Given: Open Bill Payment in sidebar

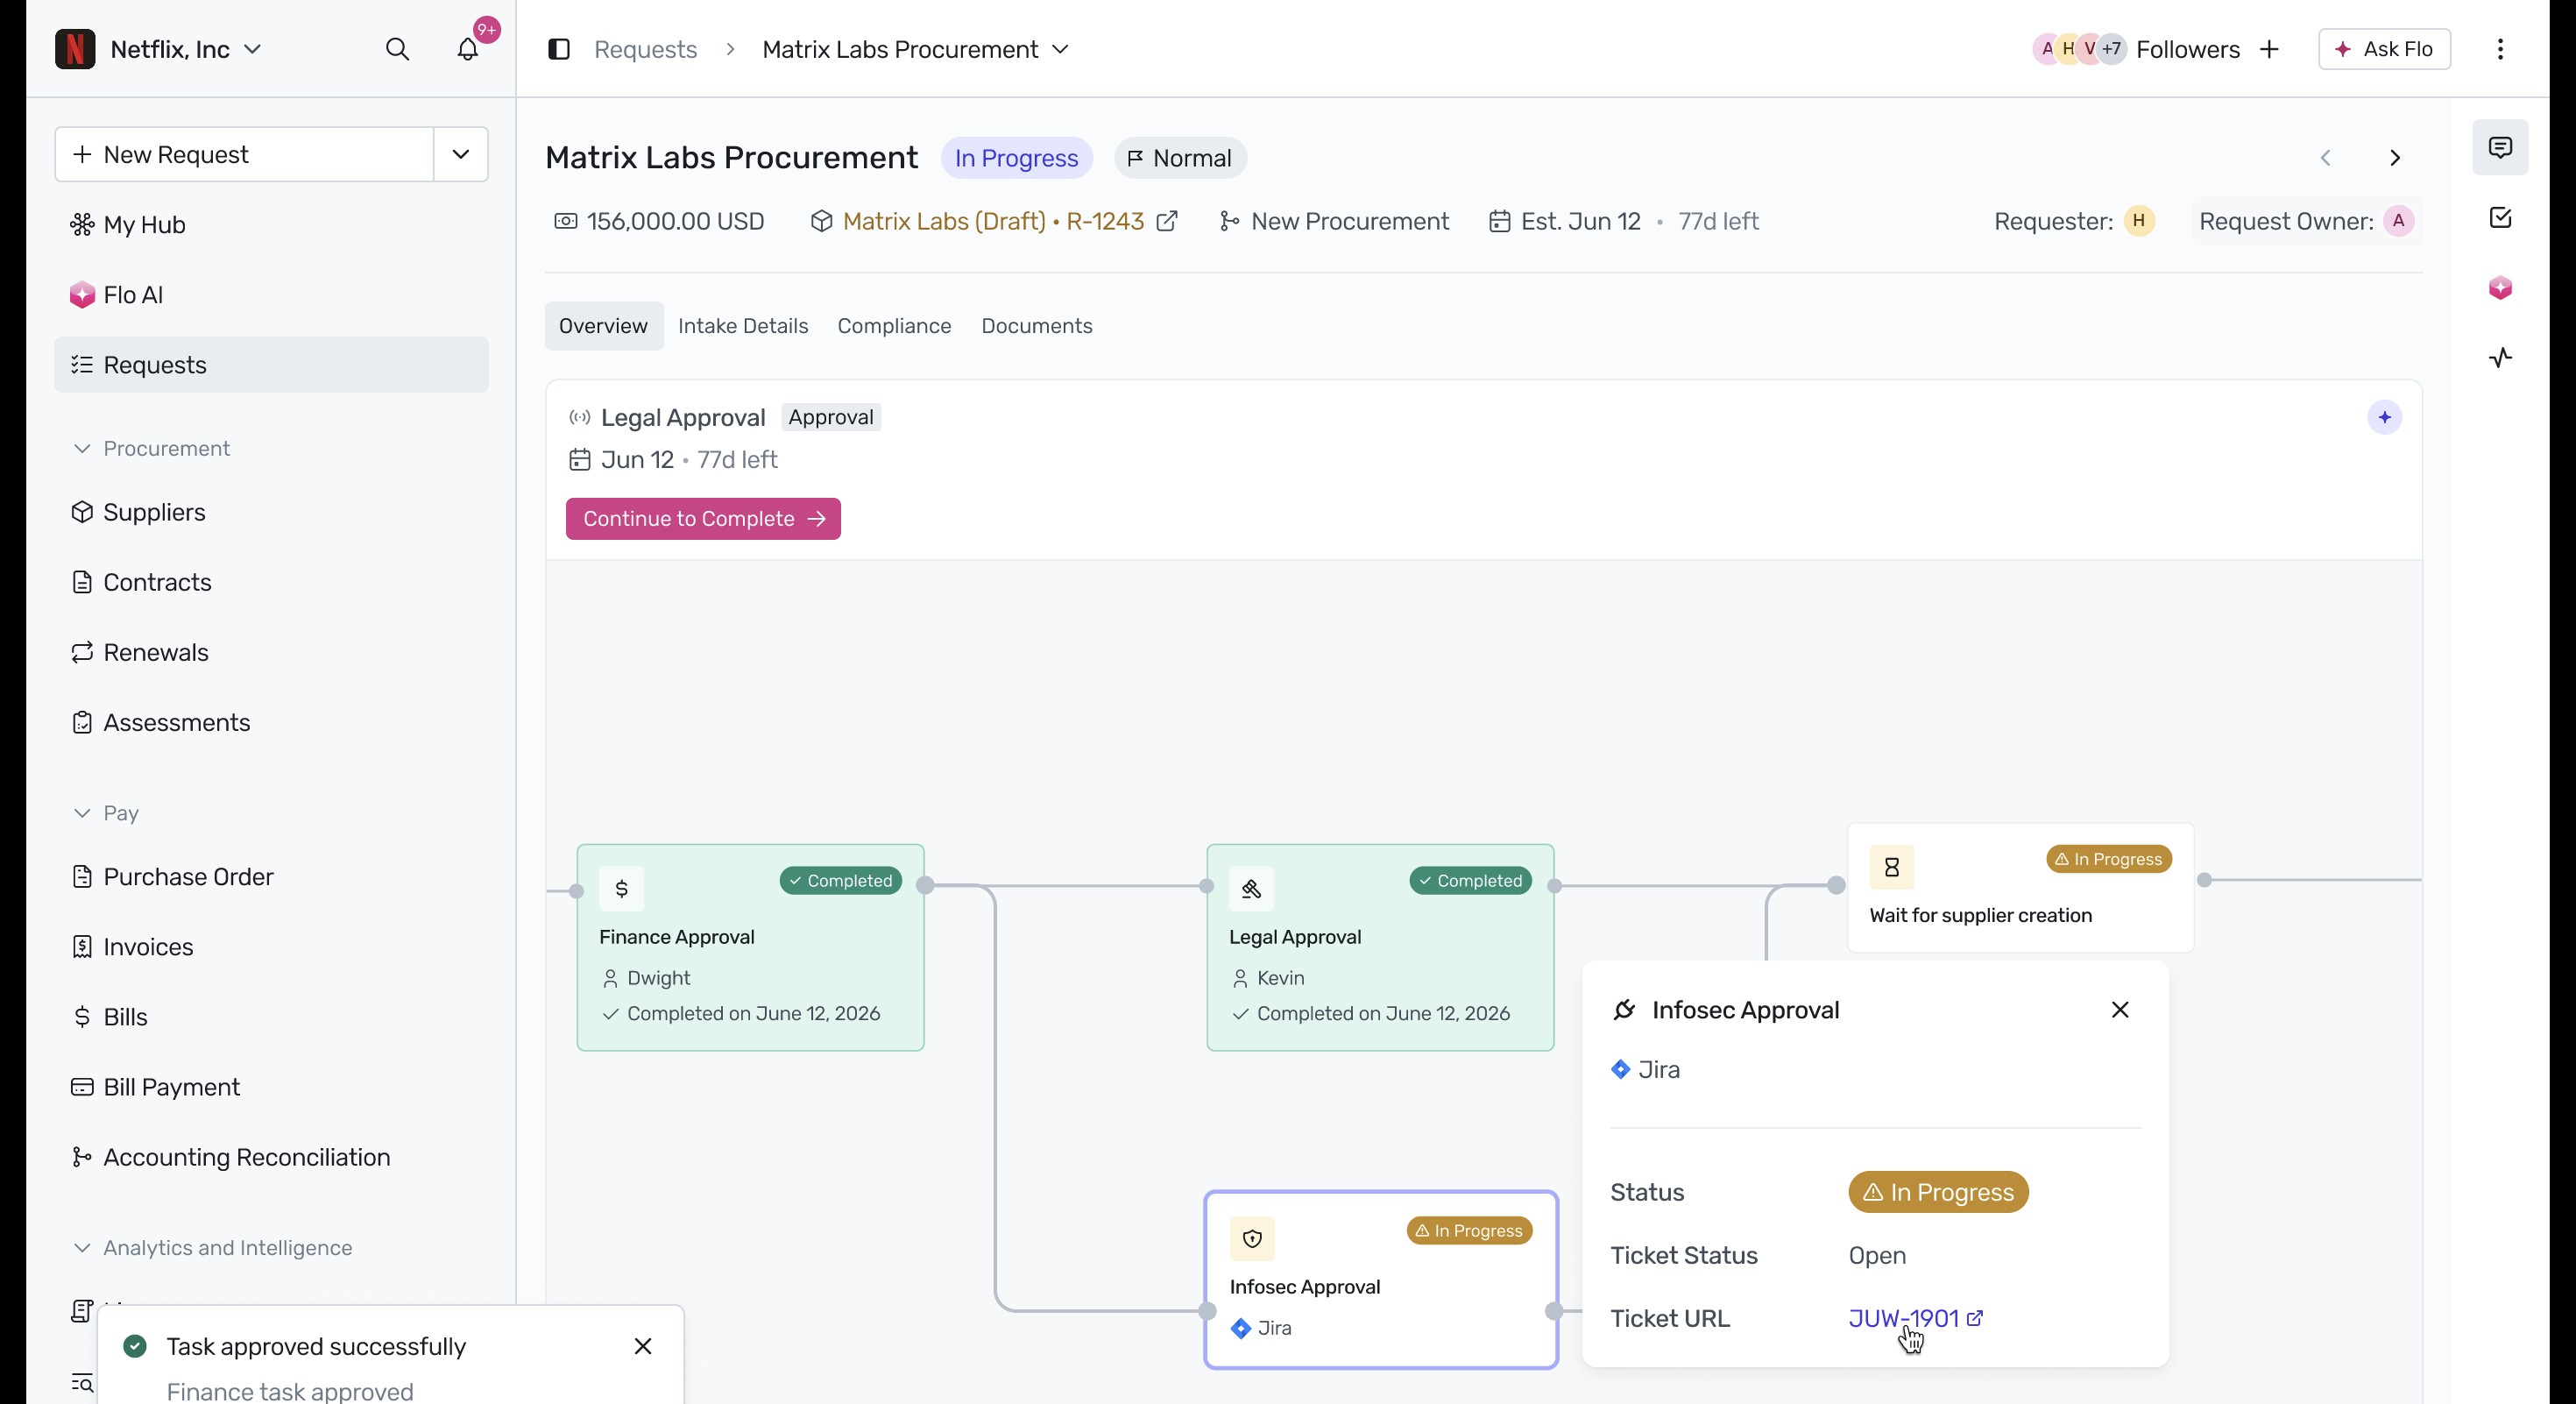Looking at the screenshot, I should tap(271, 1087).
